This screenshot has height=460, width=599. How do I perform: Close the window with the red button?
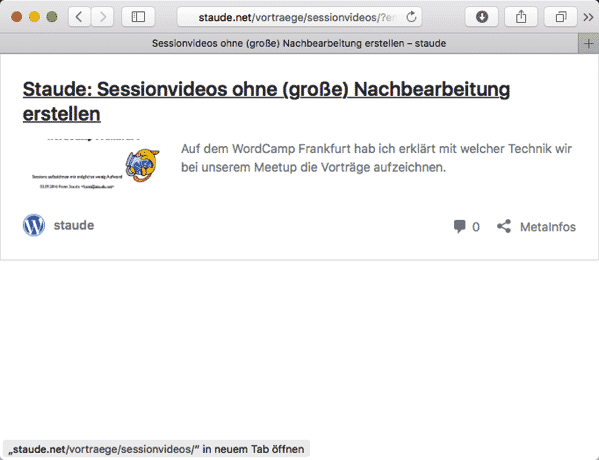[x=16, y=17]
